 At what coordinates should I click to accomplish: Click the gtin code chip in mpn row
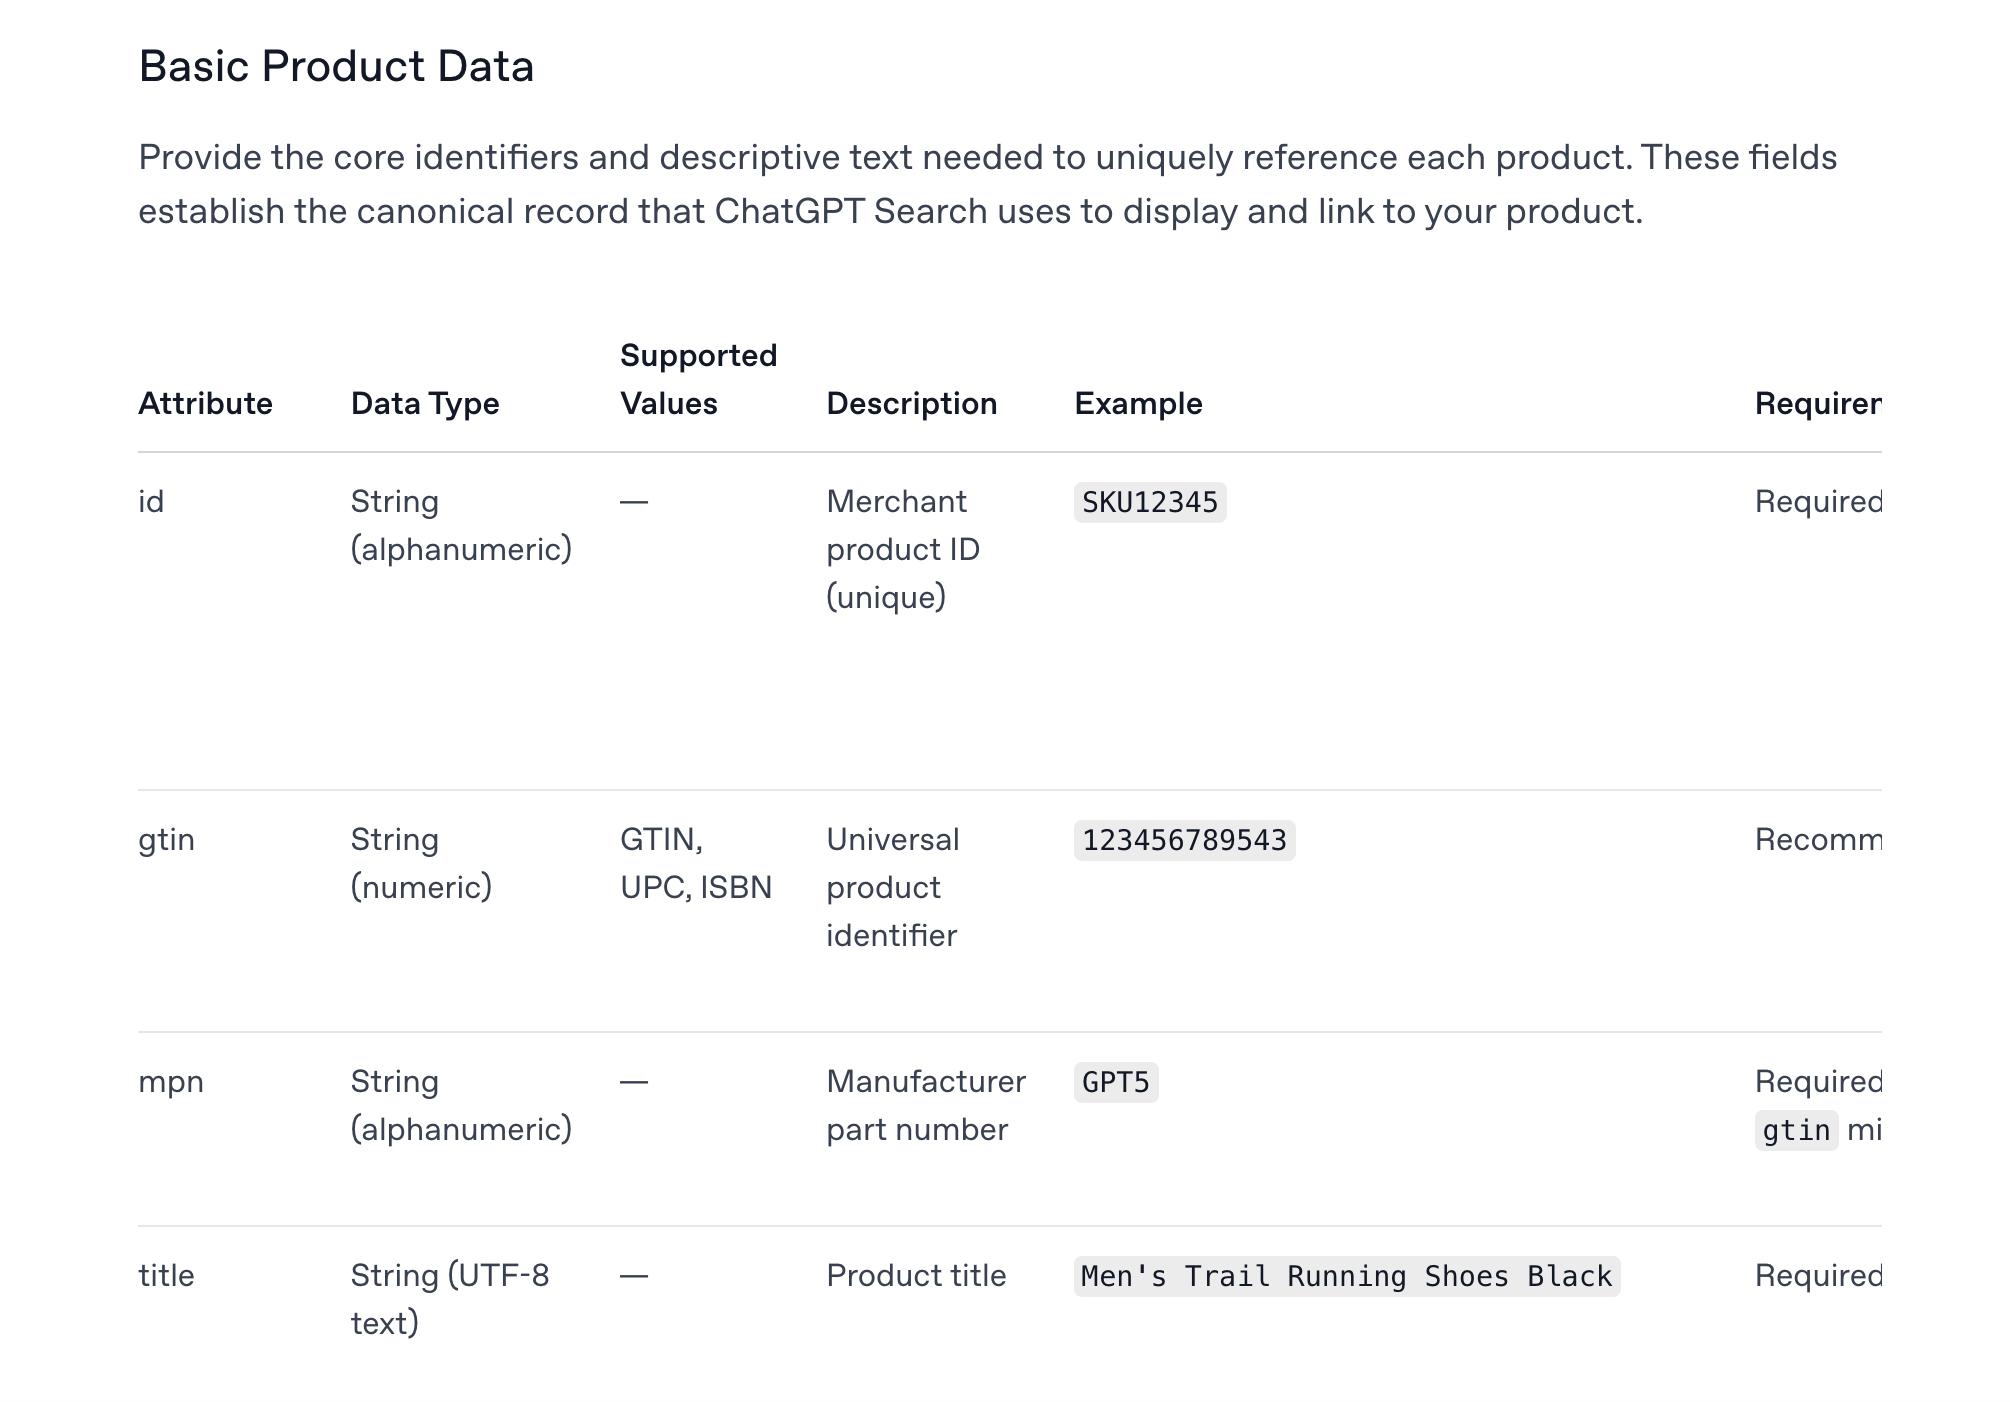1796,1130
